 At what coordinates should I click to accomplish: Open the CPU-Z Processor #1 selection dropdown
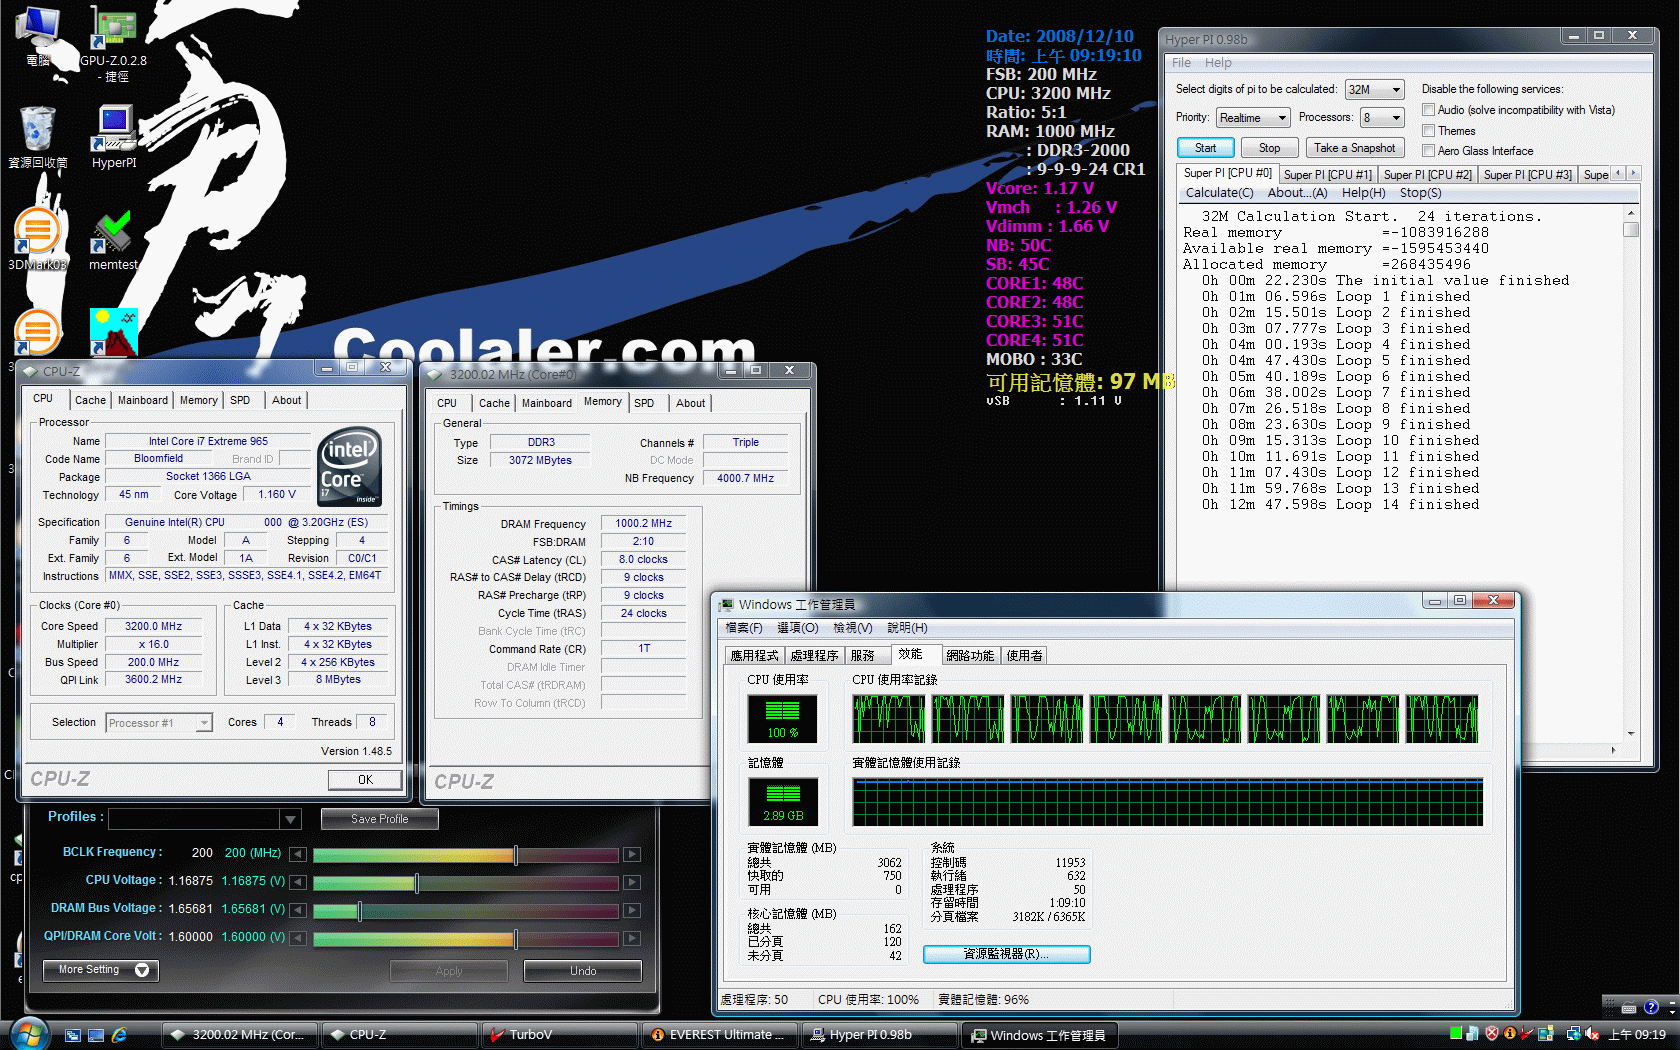pyautogui.click(x=159, y=723)
